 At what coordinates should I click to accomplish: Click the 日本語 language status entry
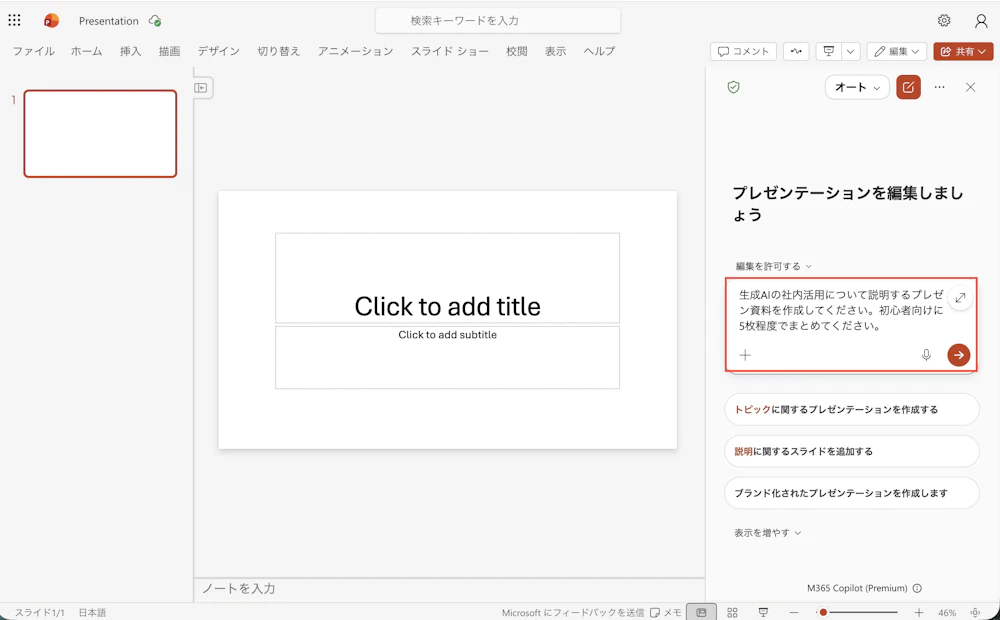click(92, 612)
